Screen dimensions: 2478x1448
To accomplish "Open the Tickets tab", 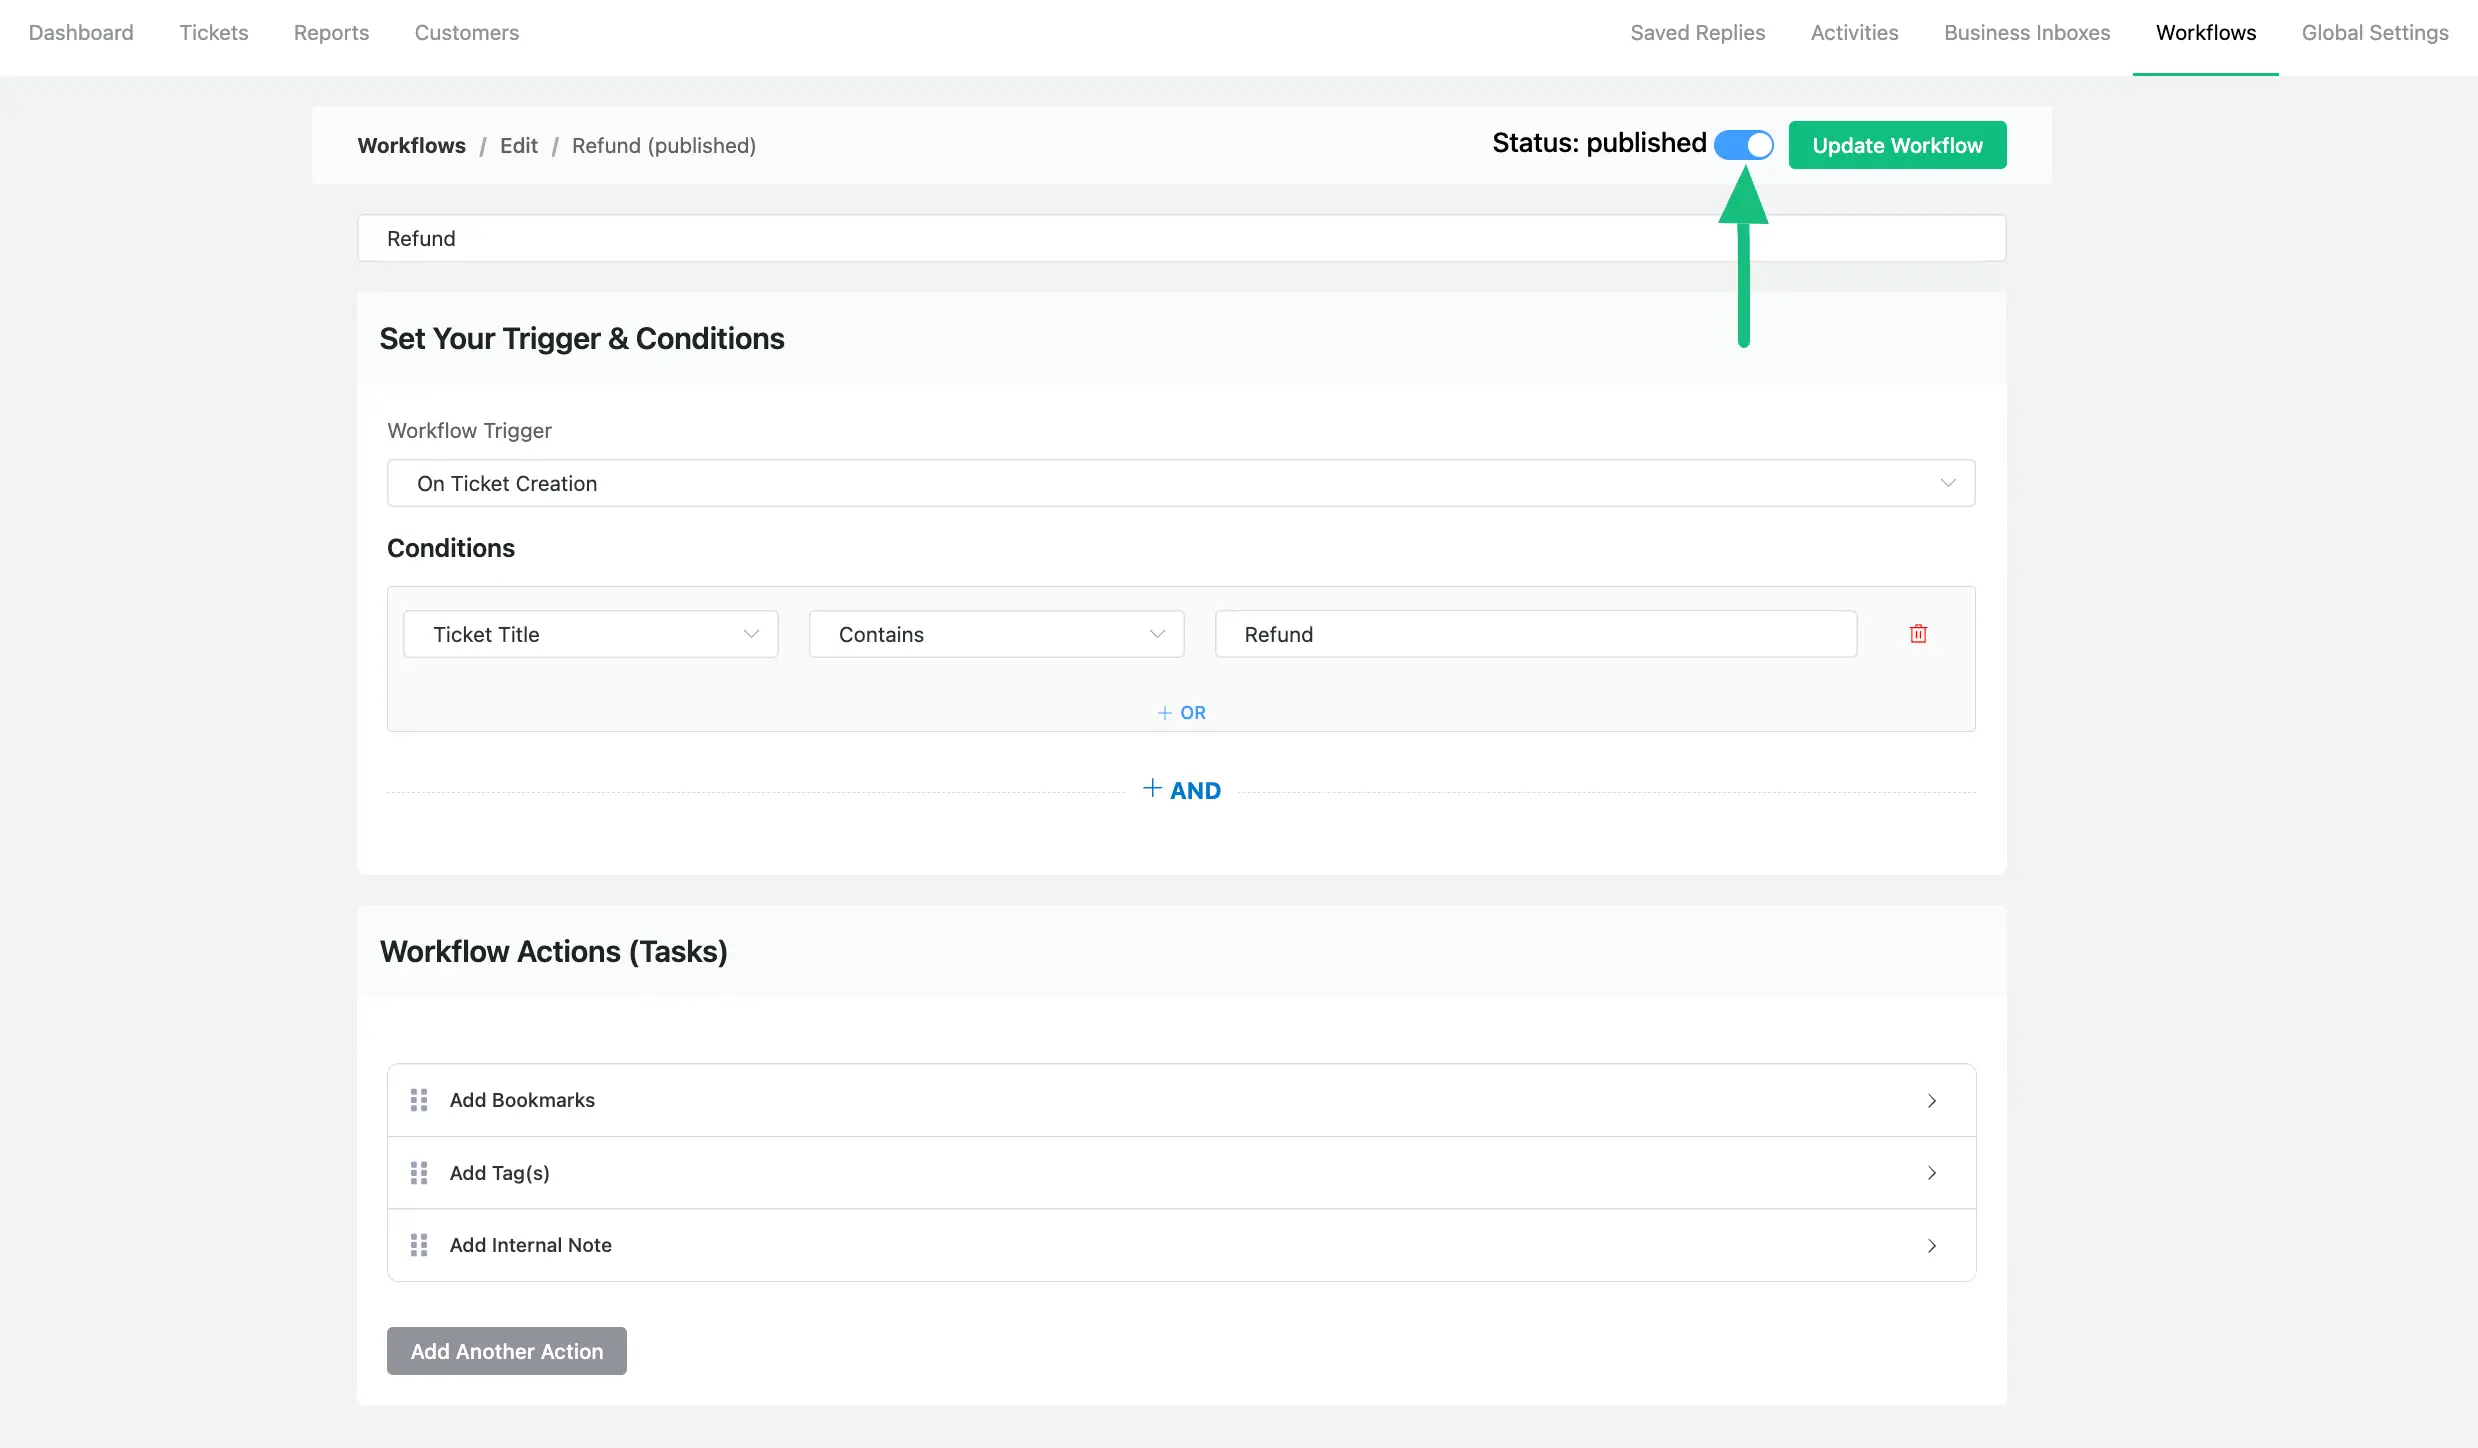I will coord(214,33).
